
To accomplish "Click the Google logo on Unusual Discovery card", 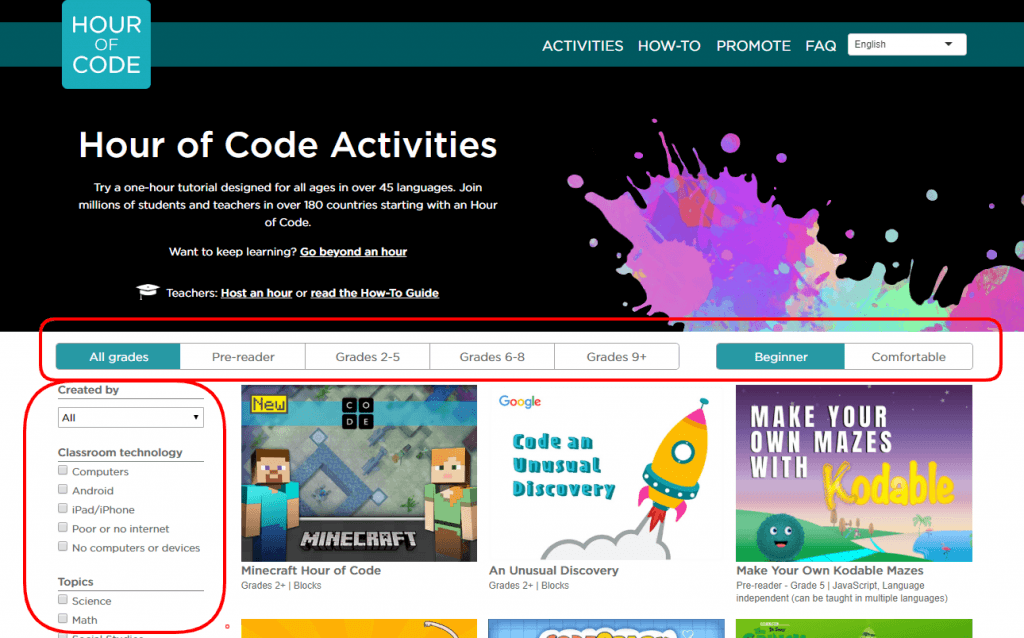I will coord(520,401).
